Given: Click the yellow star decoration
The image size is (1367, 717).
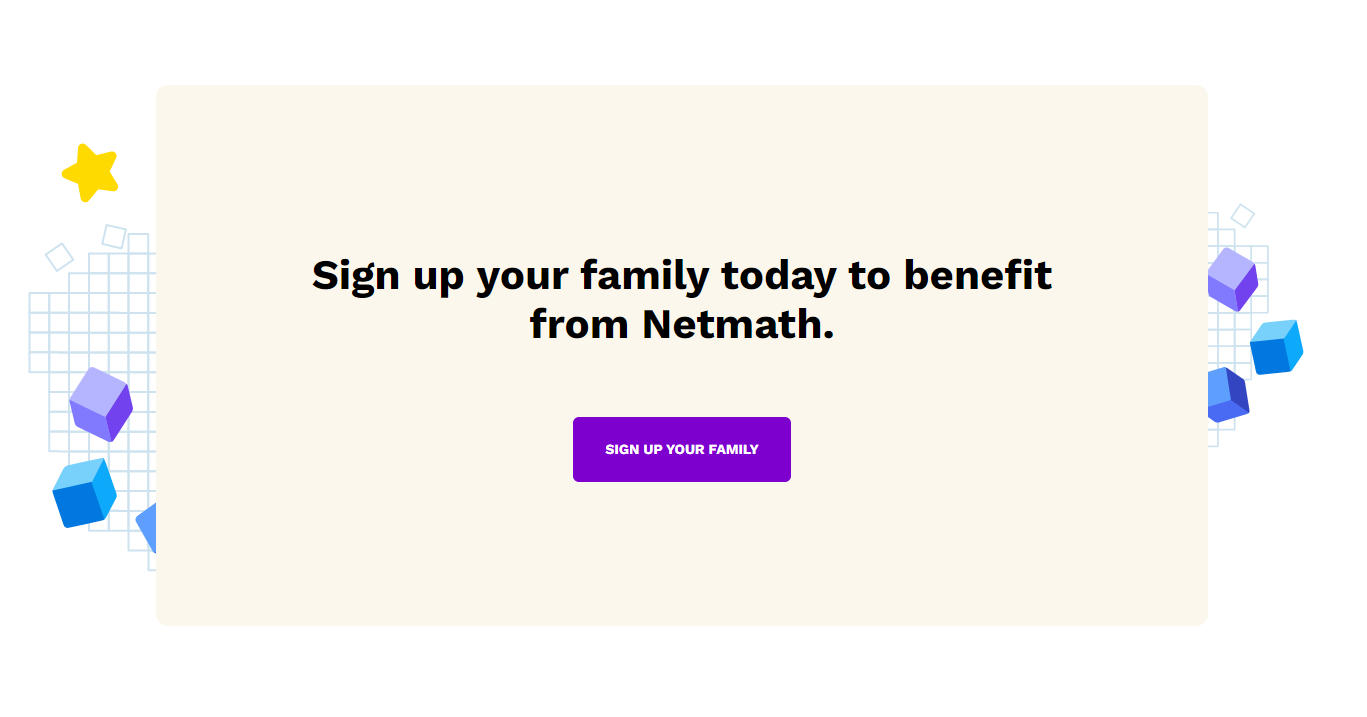Looking at the screenshot, I should coord(91,172).
